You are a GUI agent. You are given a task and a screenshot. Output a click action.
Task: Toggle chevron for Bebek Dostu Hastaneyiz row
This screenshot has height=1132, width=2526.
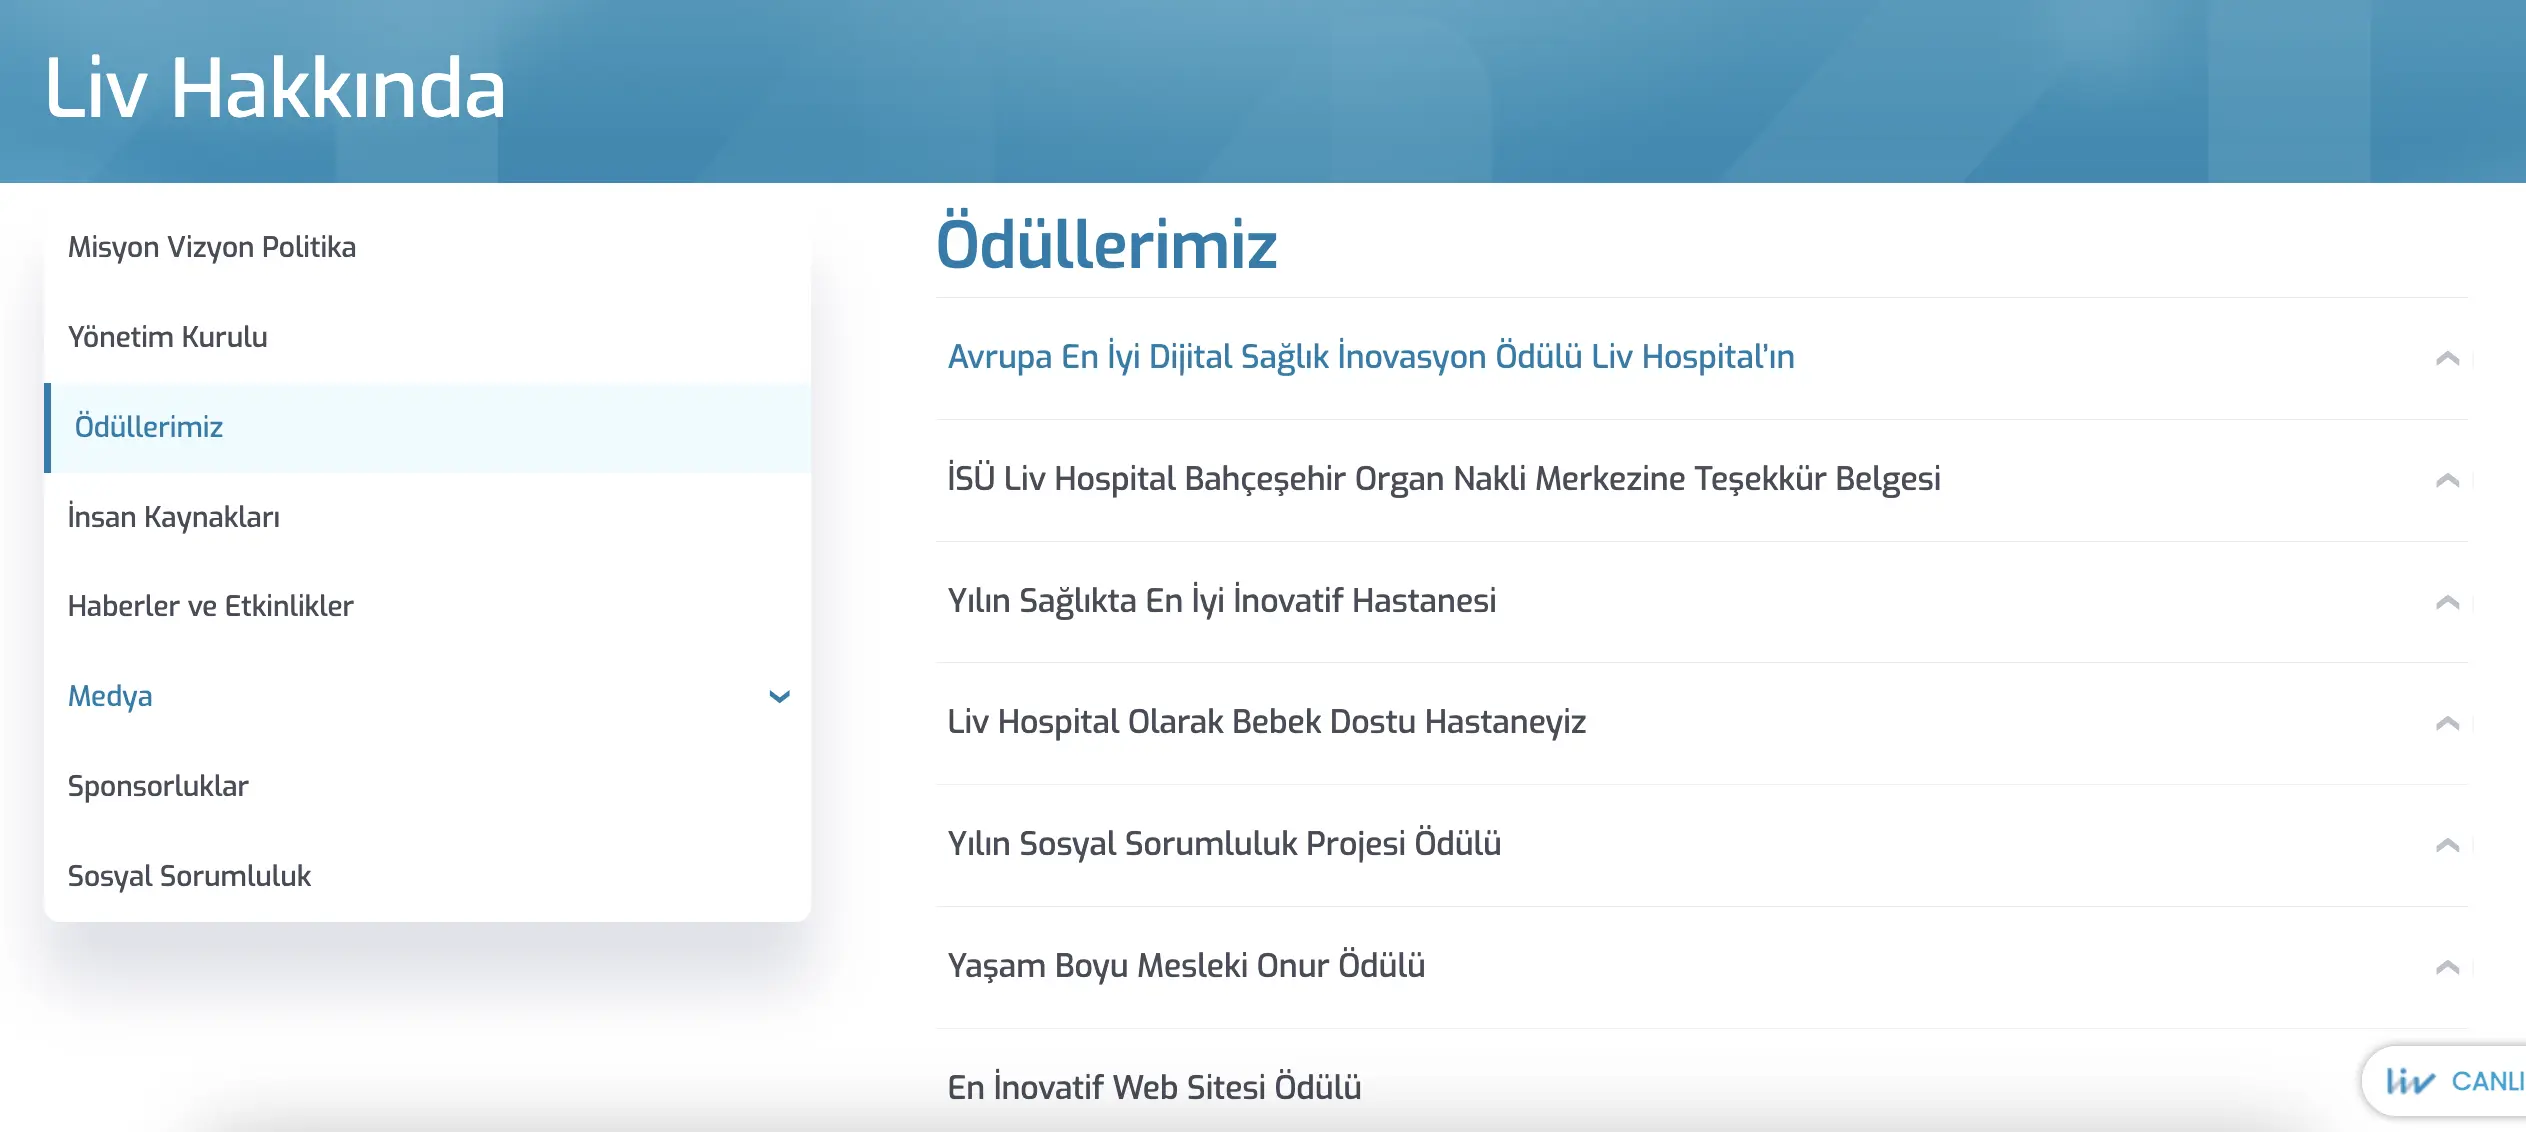pyautogui.click(x=2447, y=723)
